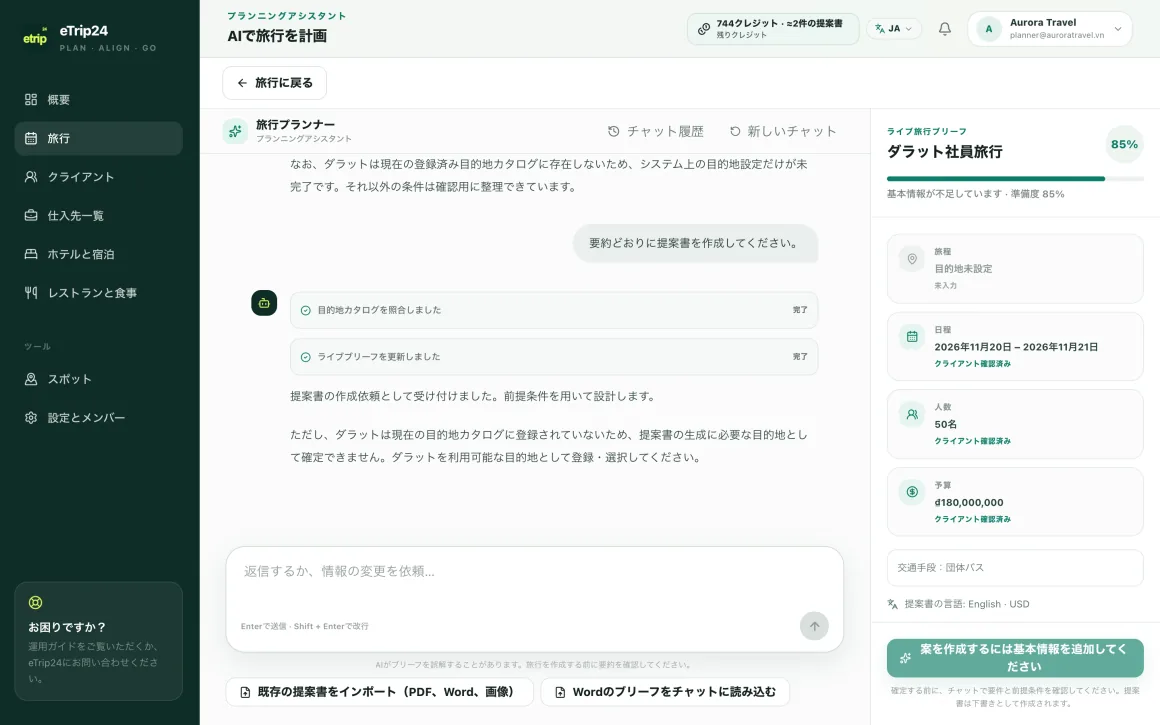
Task: Click the briefcase icon beside 仕入先一覧
Action: [31, 215]
